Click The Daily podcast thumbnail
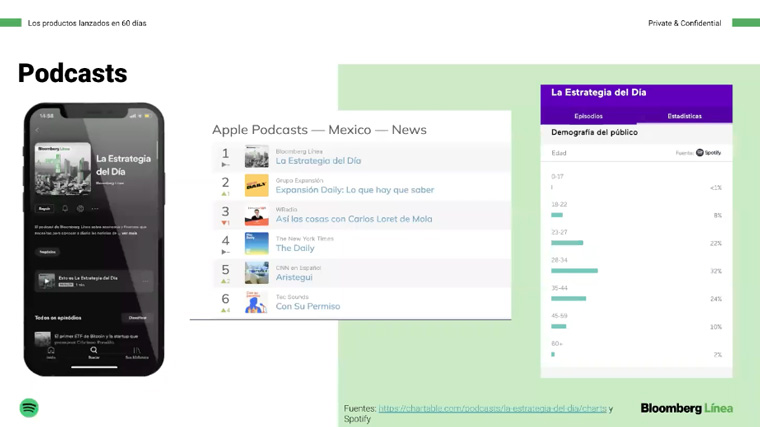Image resolution: width=760 pixels, height=427 pixels. 256,244
